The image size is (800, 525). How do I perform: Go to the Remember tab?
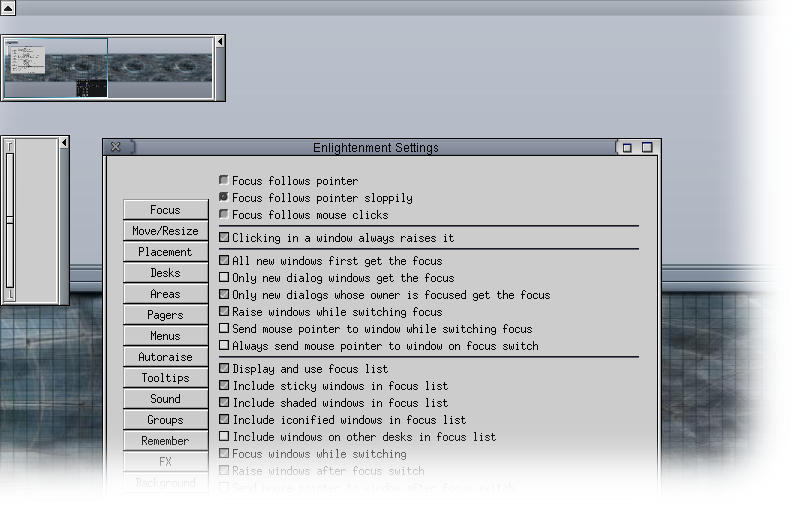165,440
